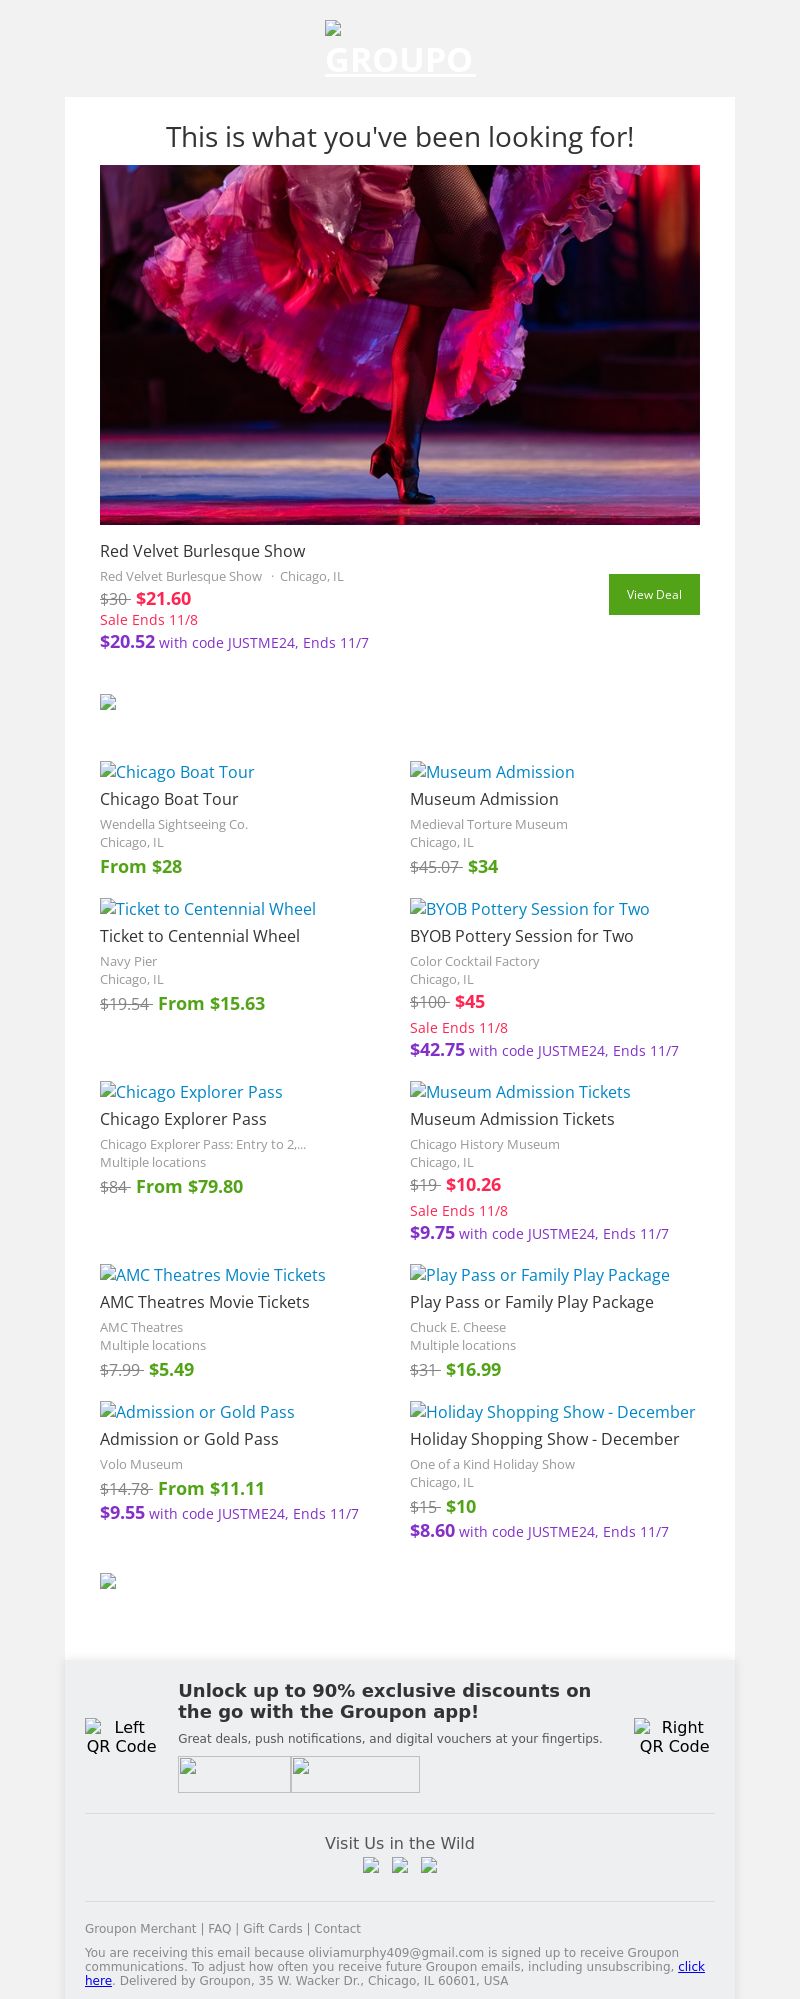Select Ticket to Centennial Wheel image link
The width and height of the screenshot is (800, 1999).
(x=208, y=909)
